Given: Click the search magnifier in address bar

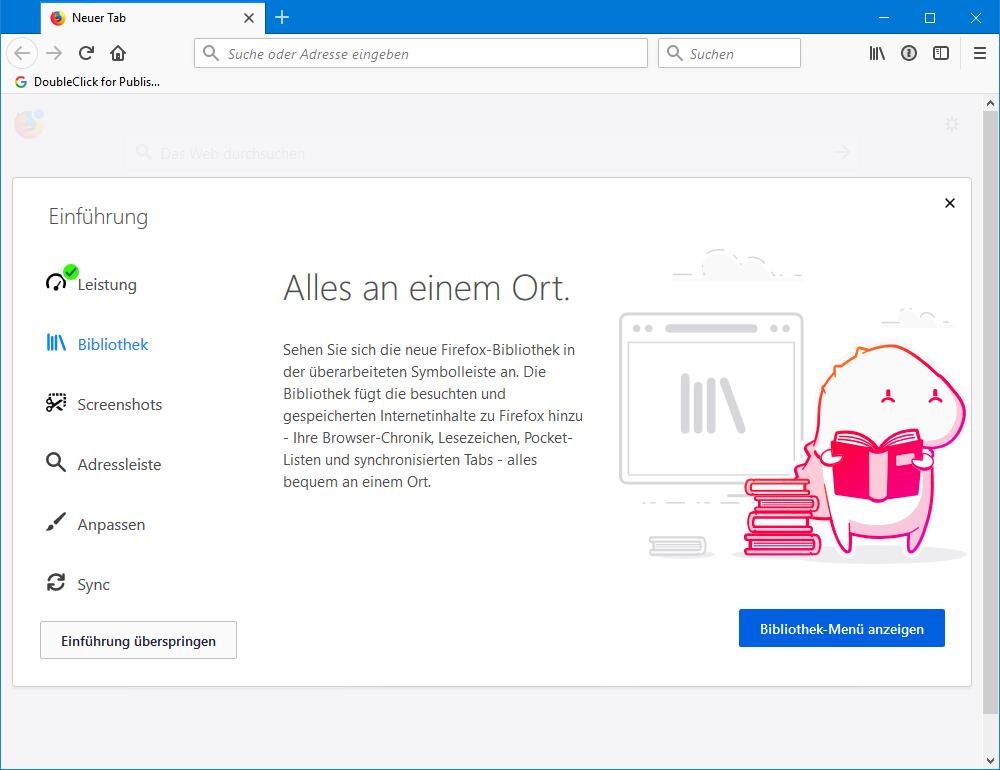Looking at the screenshot, I should [x=210, y=53].
